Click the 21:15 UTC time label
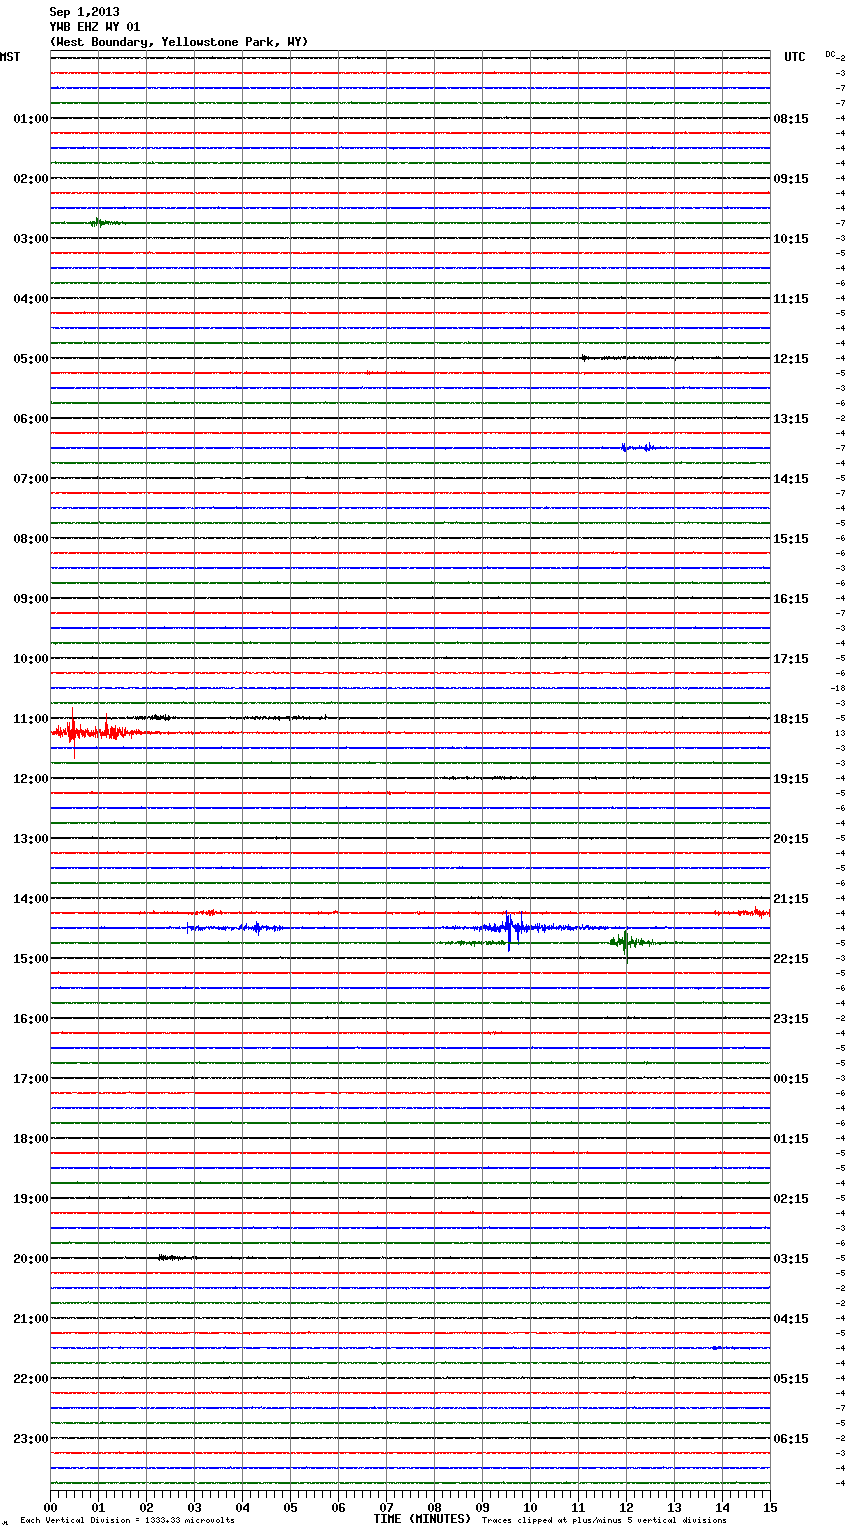The width and height of the screenshot is (850, 1534). point(791,899)
